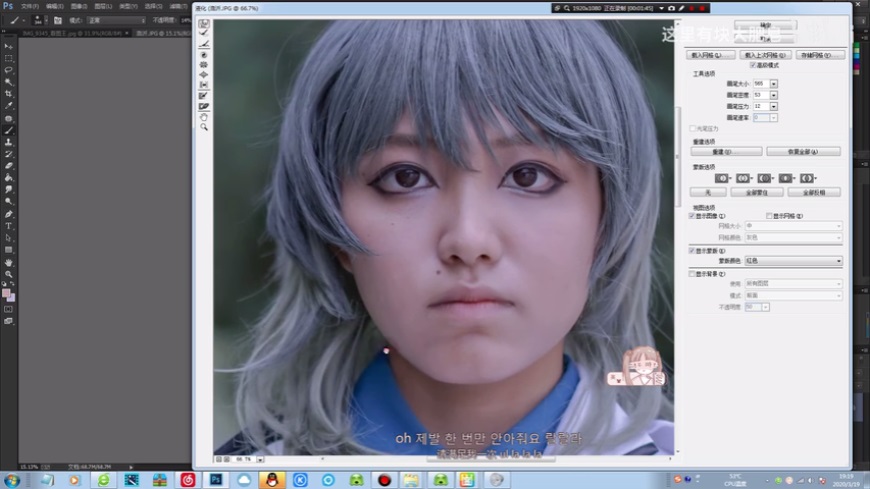Select the Freeze Mask tool
Screen dimensions: 870x489
[204, 95]
